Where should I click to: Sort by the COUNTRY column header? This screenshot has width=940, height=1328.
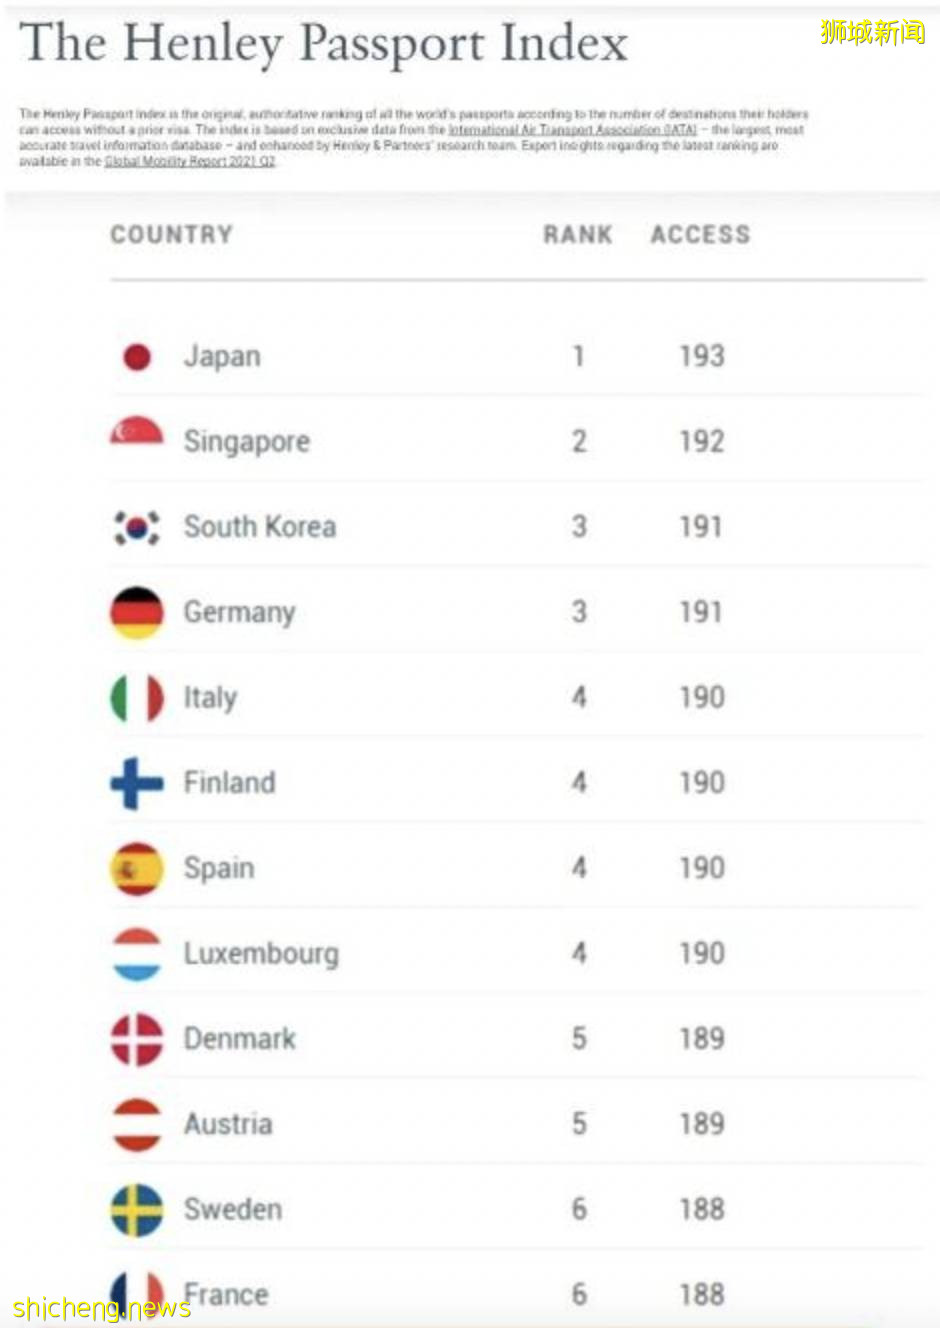(x=171, y=235)
